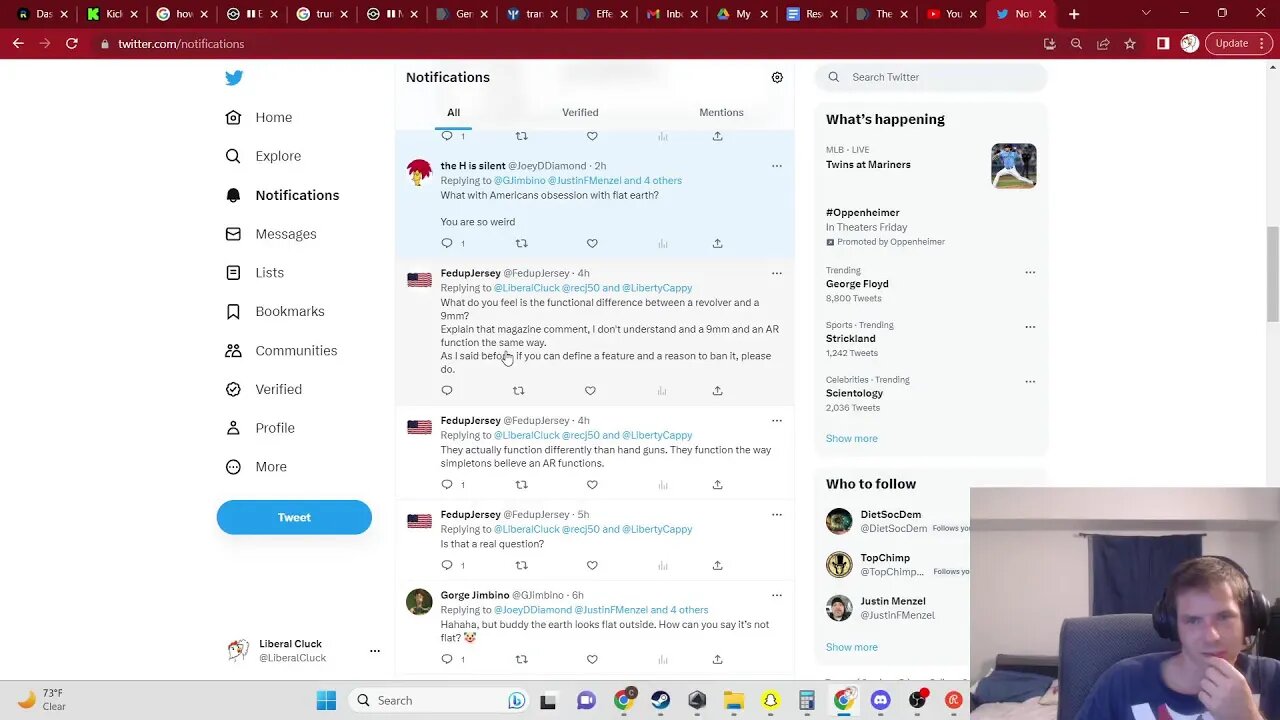
Task: Share Gorge Jimbino's flat earth tweet
Action: coord(717,659)
